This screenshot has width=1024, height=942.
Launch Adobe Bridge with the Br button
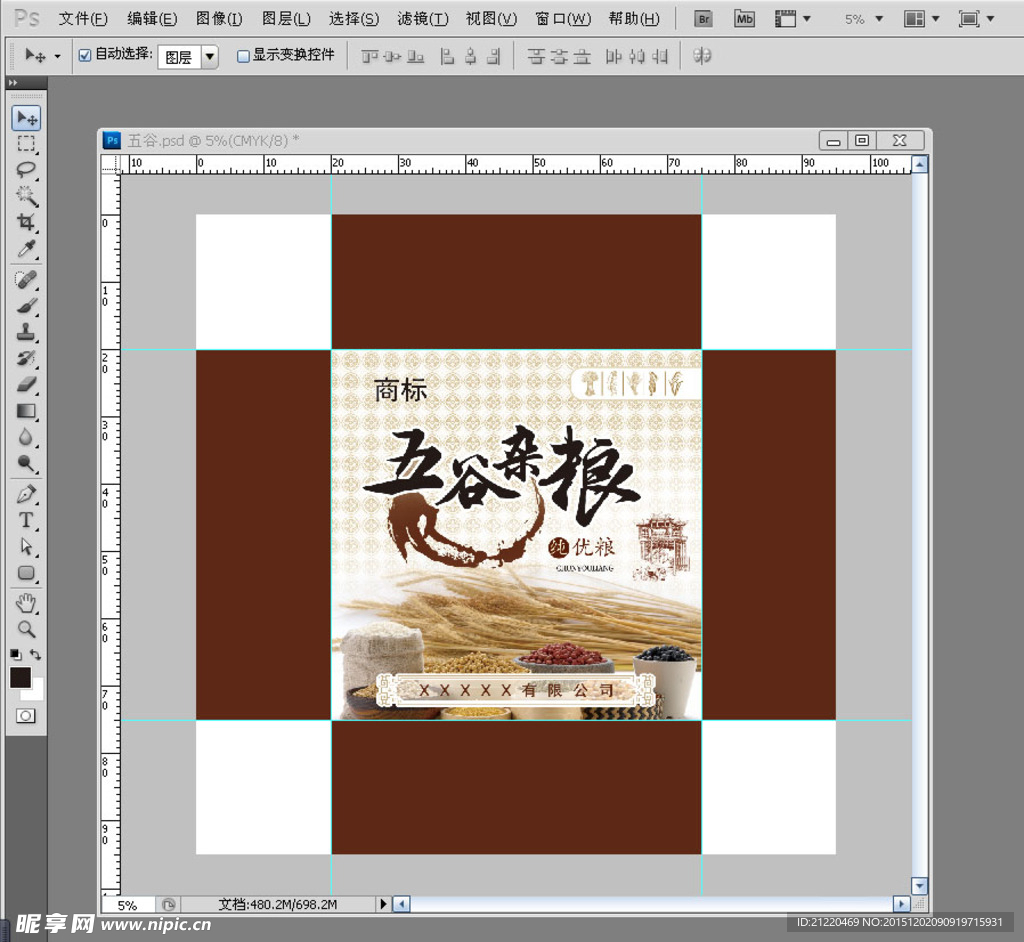pos(704,19)
